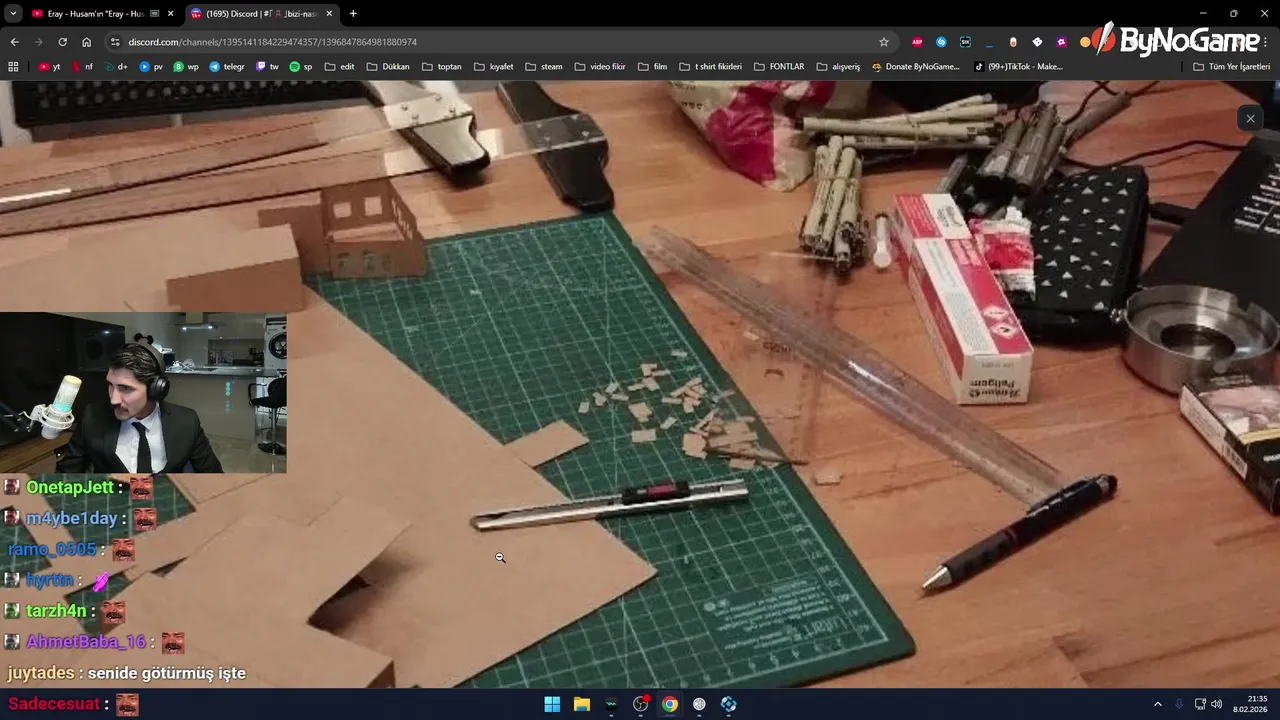Expand the toptan bookmarks folder
The width and height of the screenshot is (1280, 720).
pos(442,67)
